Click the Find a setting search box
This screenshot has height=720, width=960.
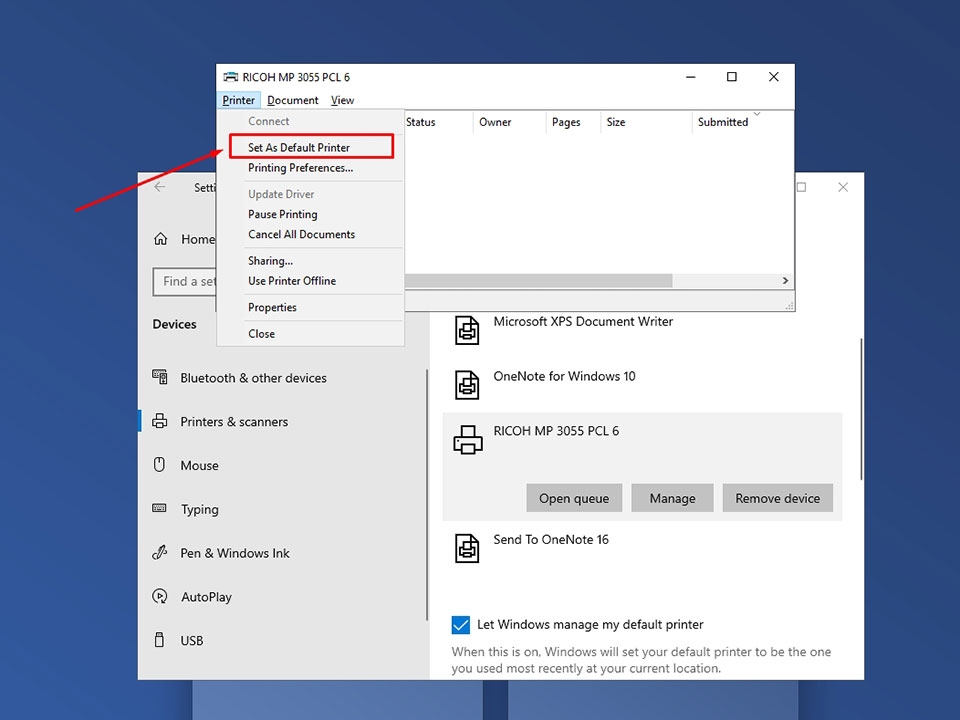185,281
